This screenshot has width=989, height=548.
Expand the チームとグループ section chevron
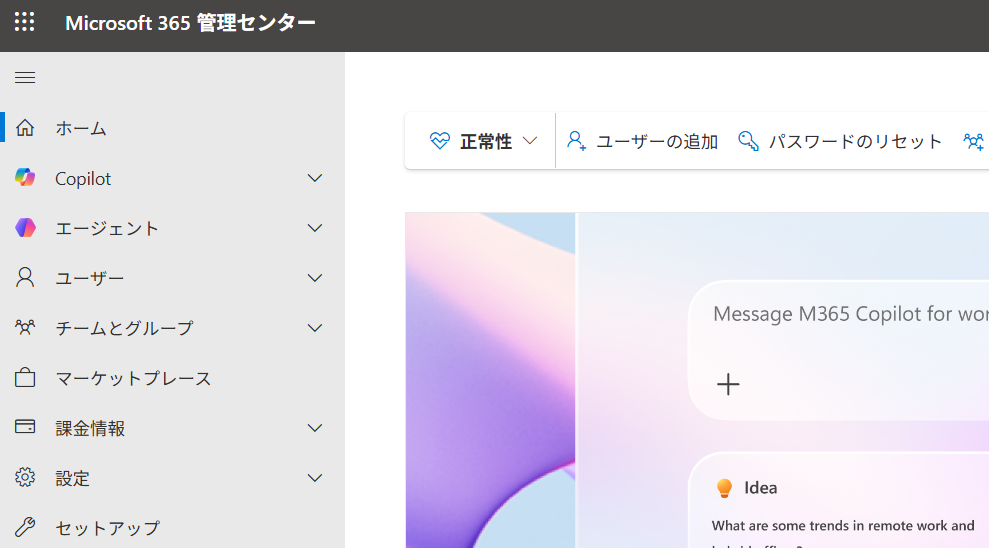315,328
